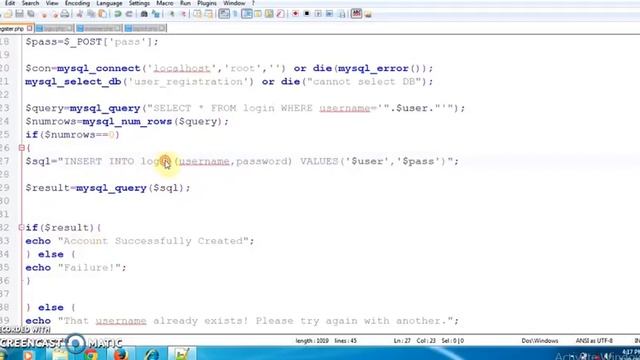Click the Playback Macro icon
The width and height of the screenshot is (640, 360).
(x=318, y=14)
